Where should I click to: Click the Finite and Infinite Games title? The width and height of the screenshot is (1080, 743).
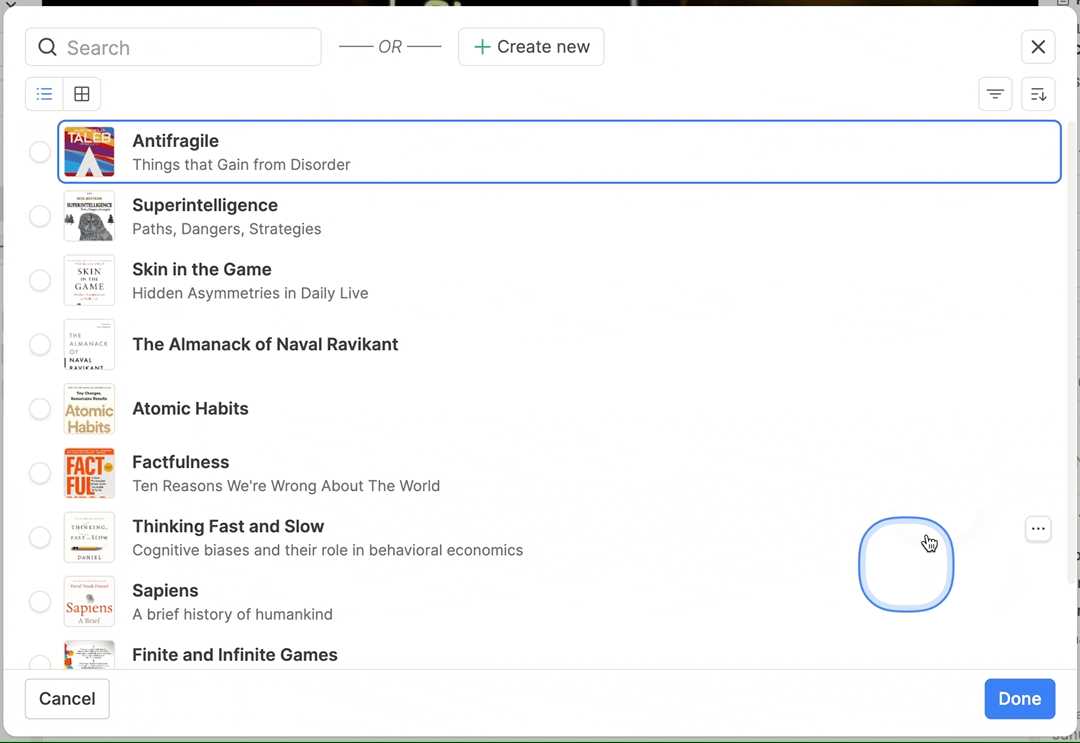235,655
